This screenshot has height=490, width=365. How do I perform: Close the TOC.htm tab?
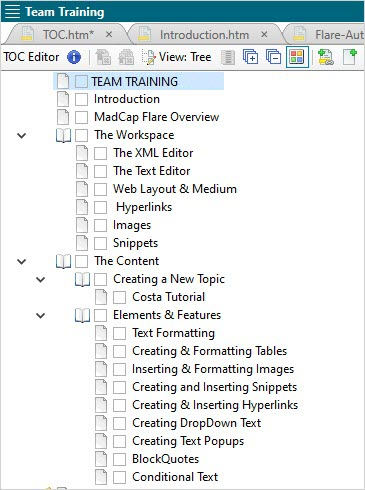(109, 34)
